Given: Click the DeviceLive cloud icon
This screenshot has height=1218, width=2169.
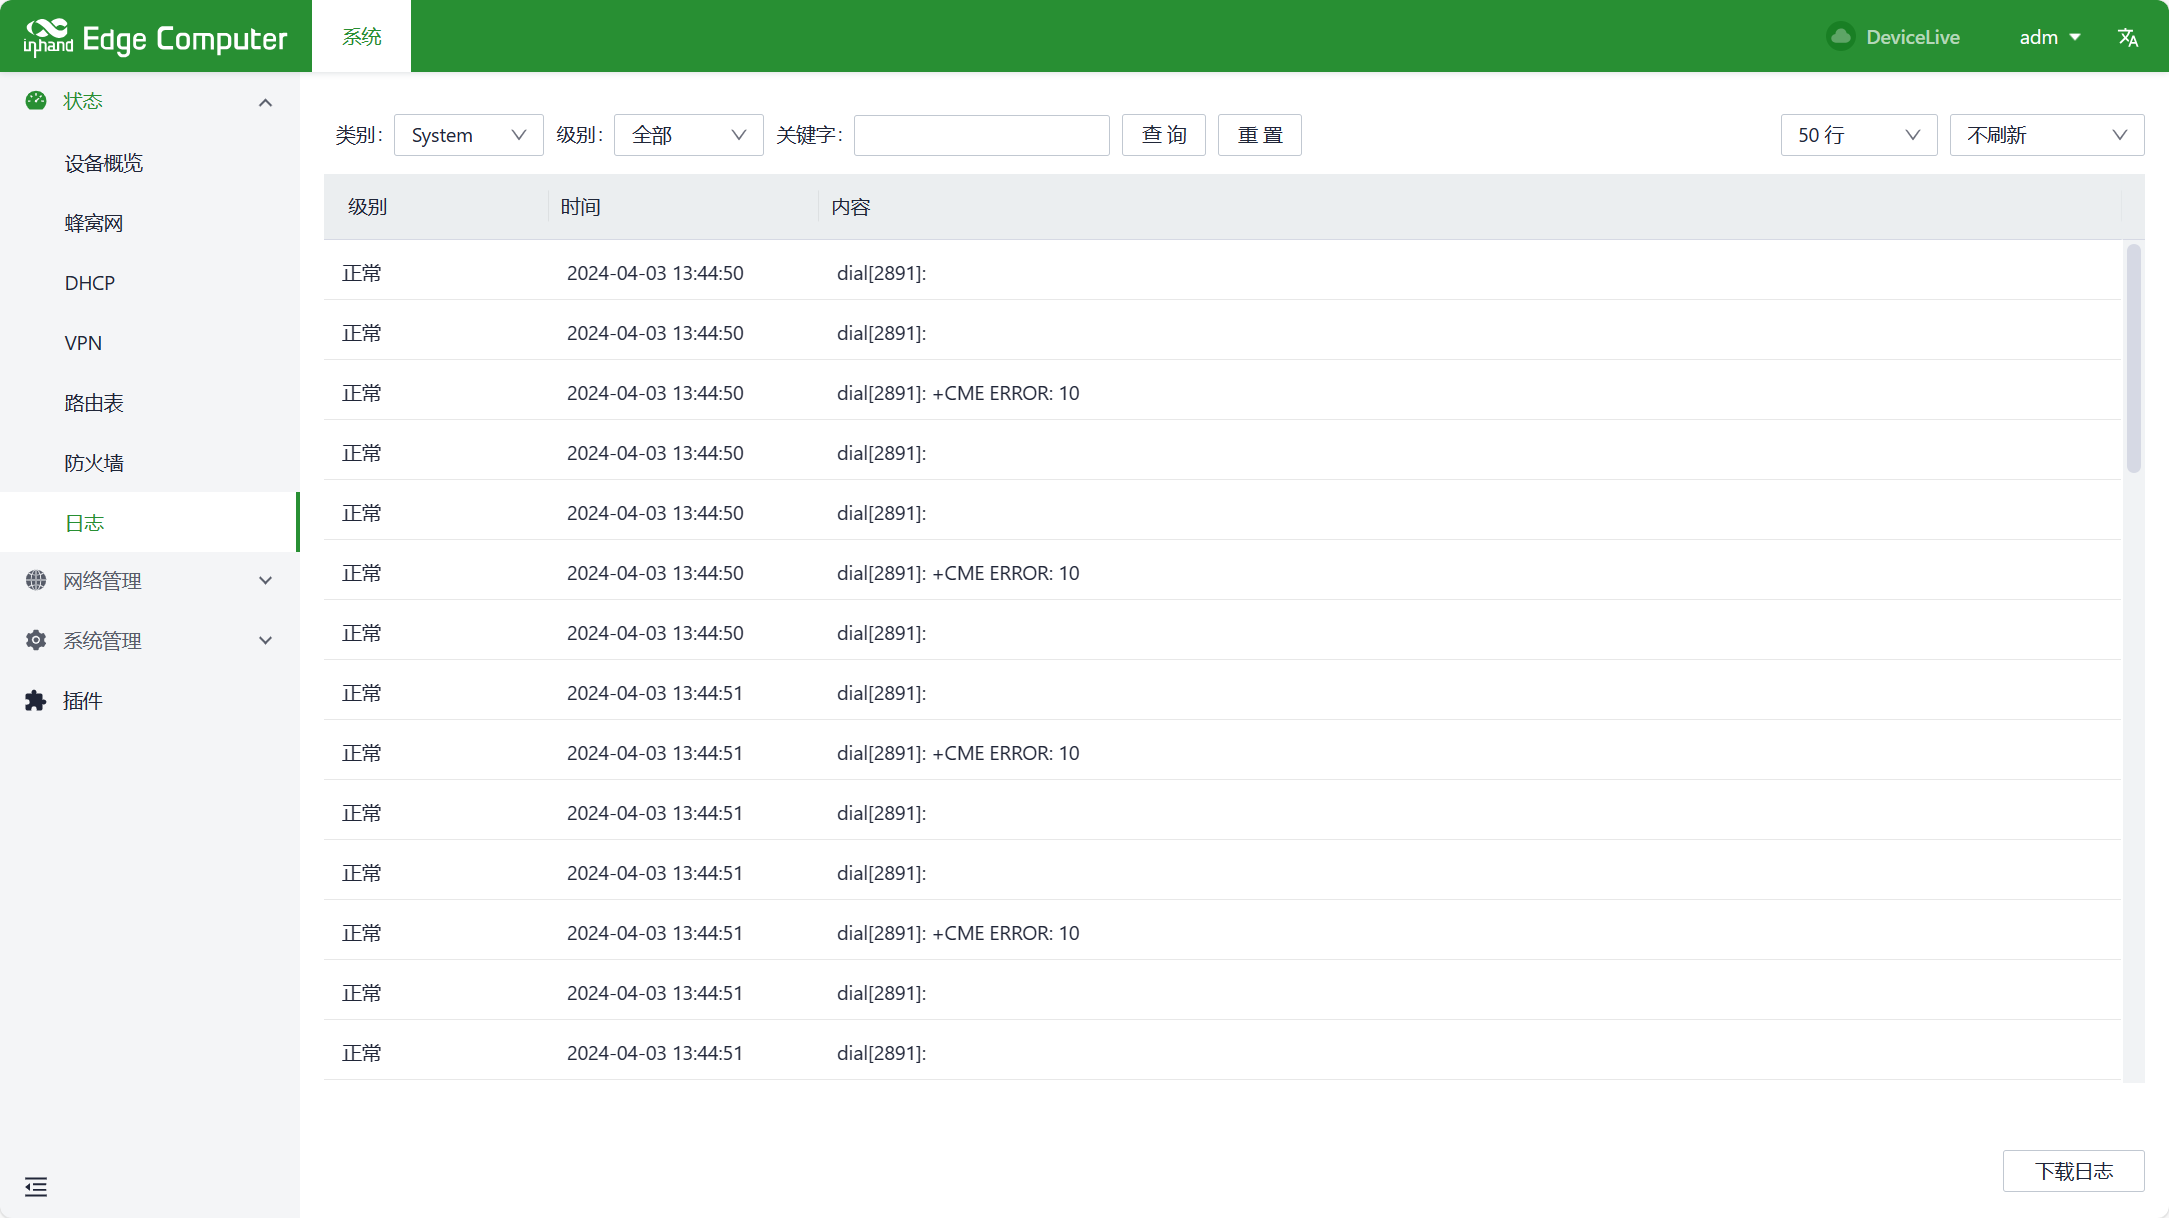Looking at the screenshot, I should [x=1840, y=37].
